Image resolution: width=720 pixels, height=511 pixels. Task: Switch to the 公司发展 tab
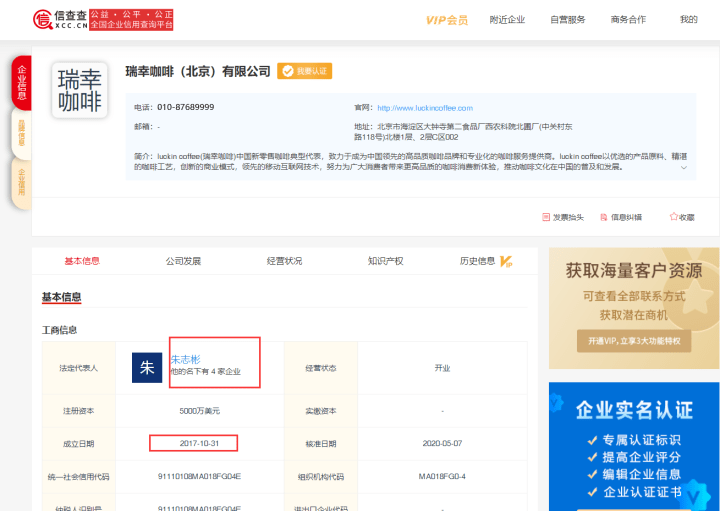[x=183, y=261]
